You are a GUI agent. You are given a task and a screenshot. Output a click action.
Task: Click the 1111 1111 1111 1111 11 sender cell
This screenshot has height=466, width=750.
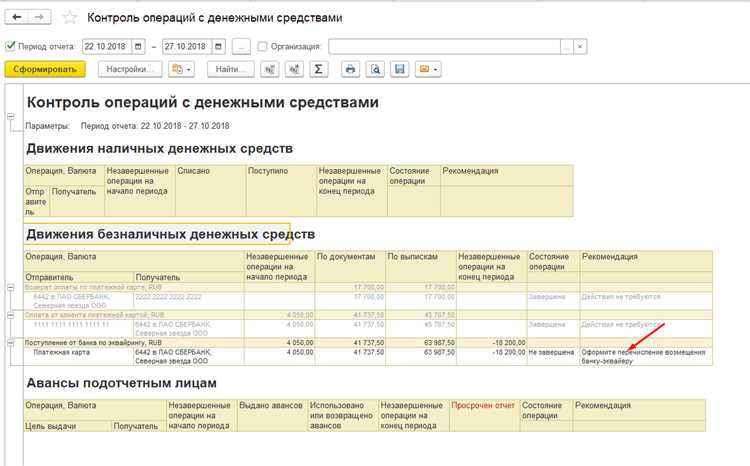(x=78, y=329)
